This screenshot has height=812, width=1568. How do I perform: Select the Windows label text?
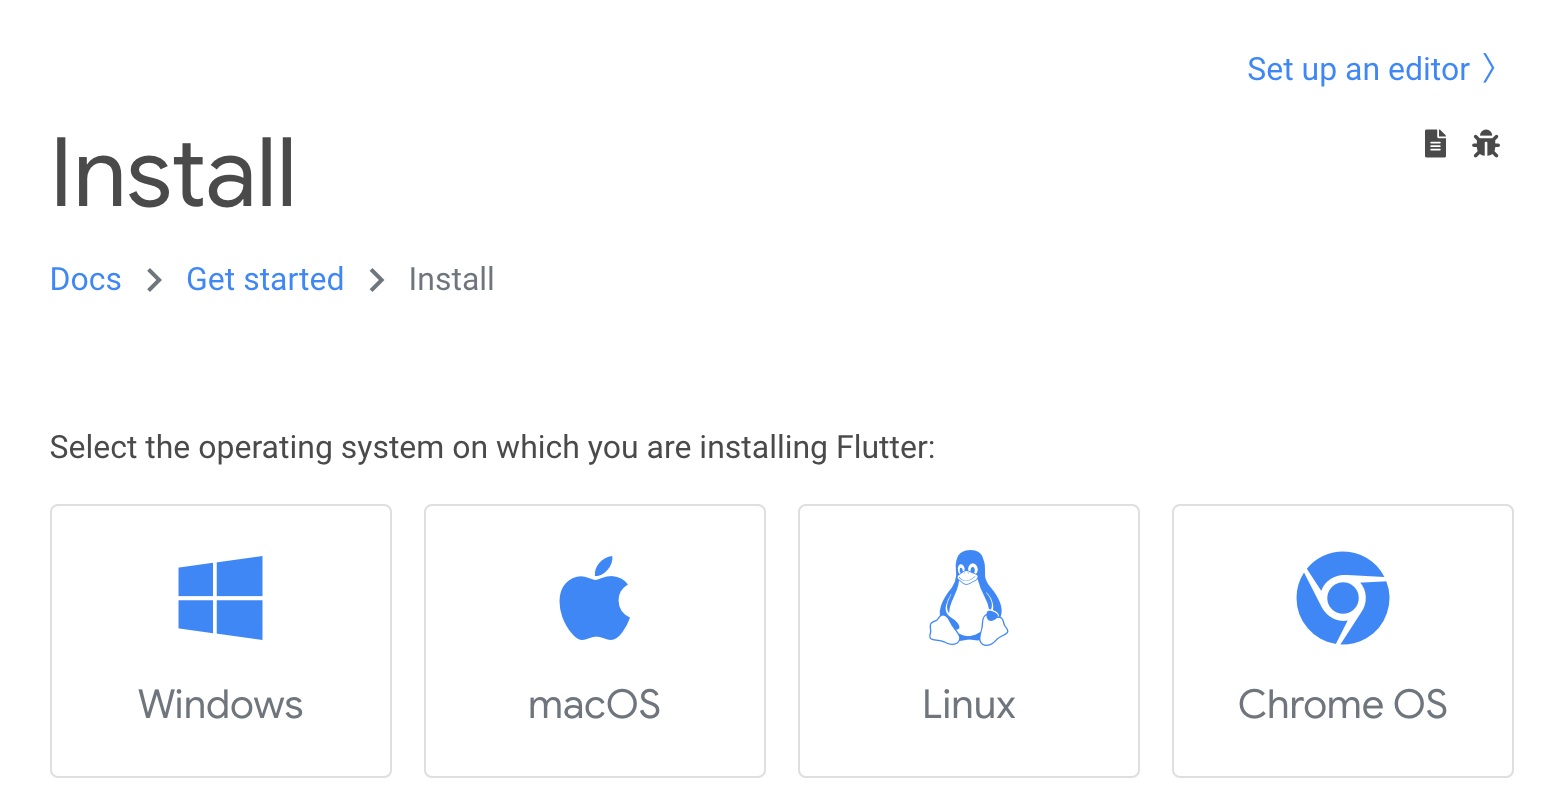pyautogui.click(x=220, y=705)
